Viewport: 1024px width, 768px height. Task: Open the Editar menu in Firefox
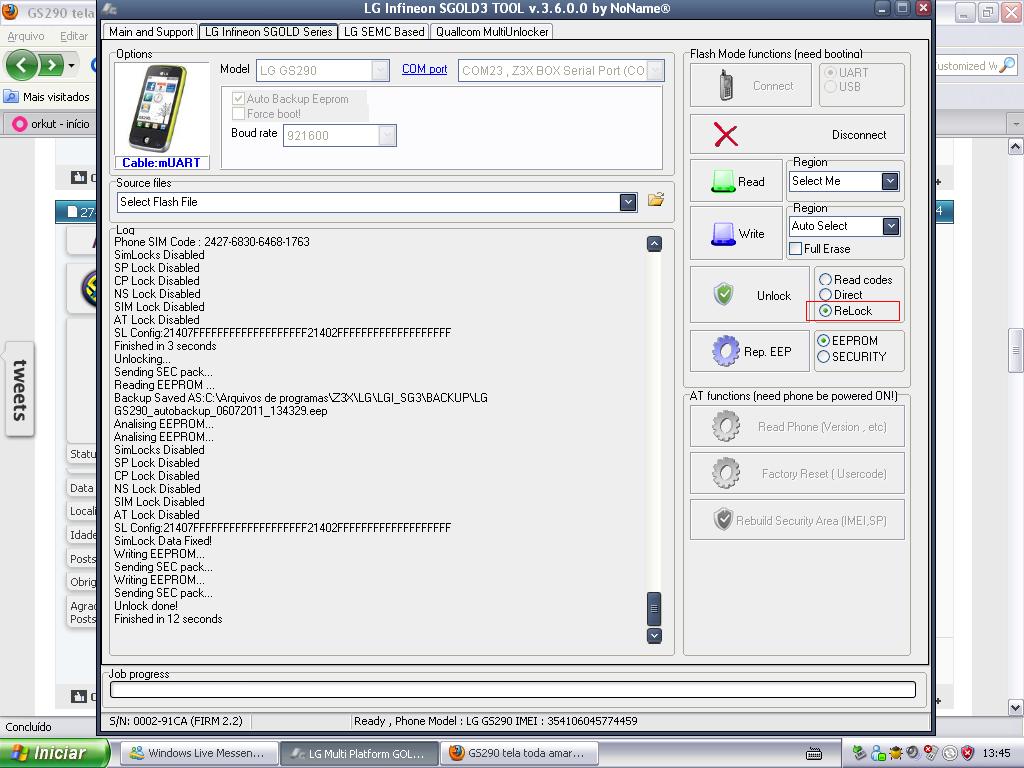point(74,36)
